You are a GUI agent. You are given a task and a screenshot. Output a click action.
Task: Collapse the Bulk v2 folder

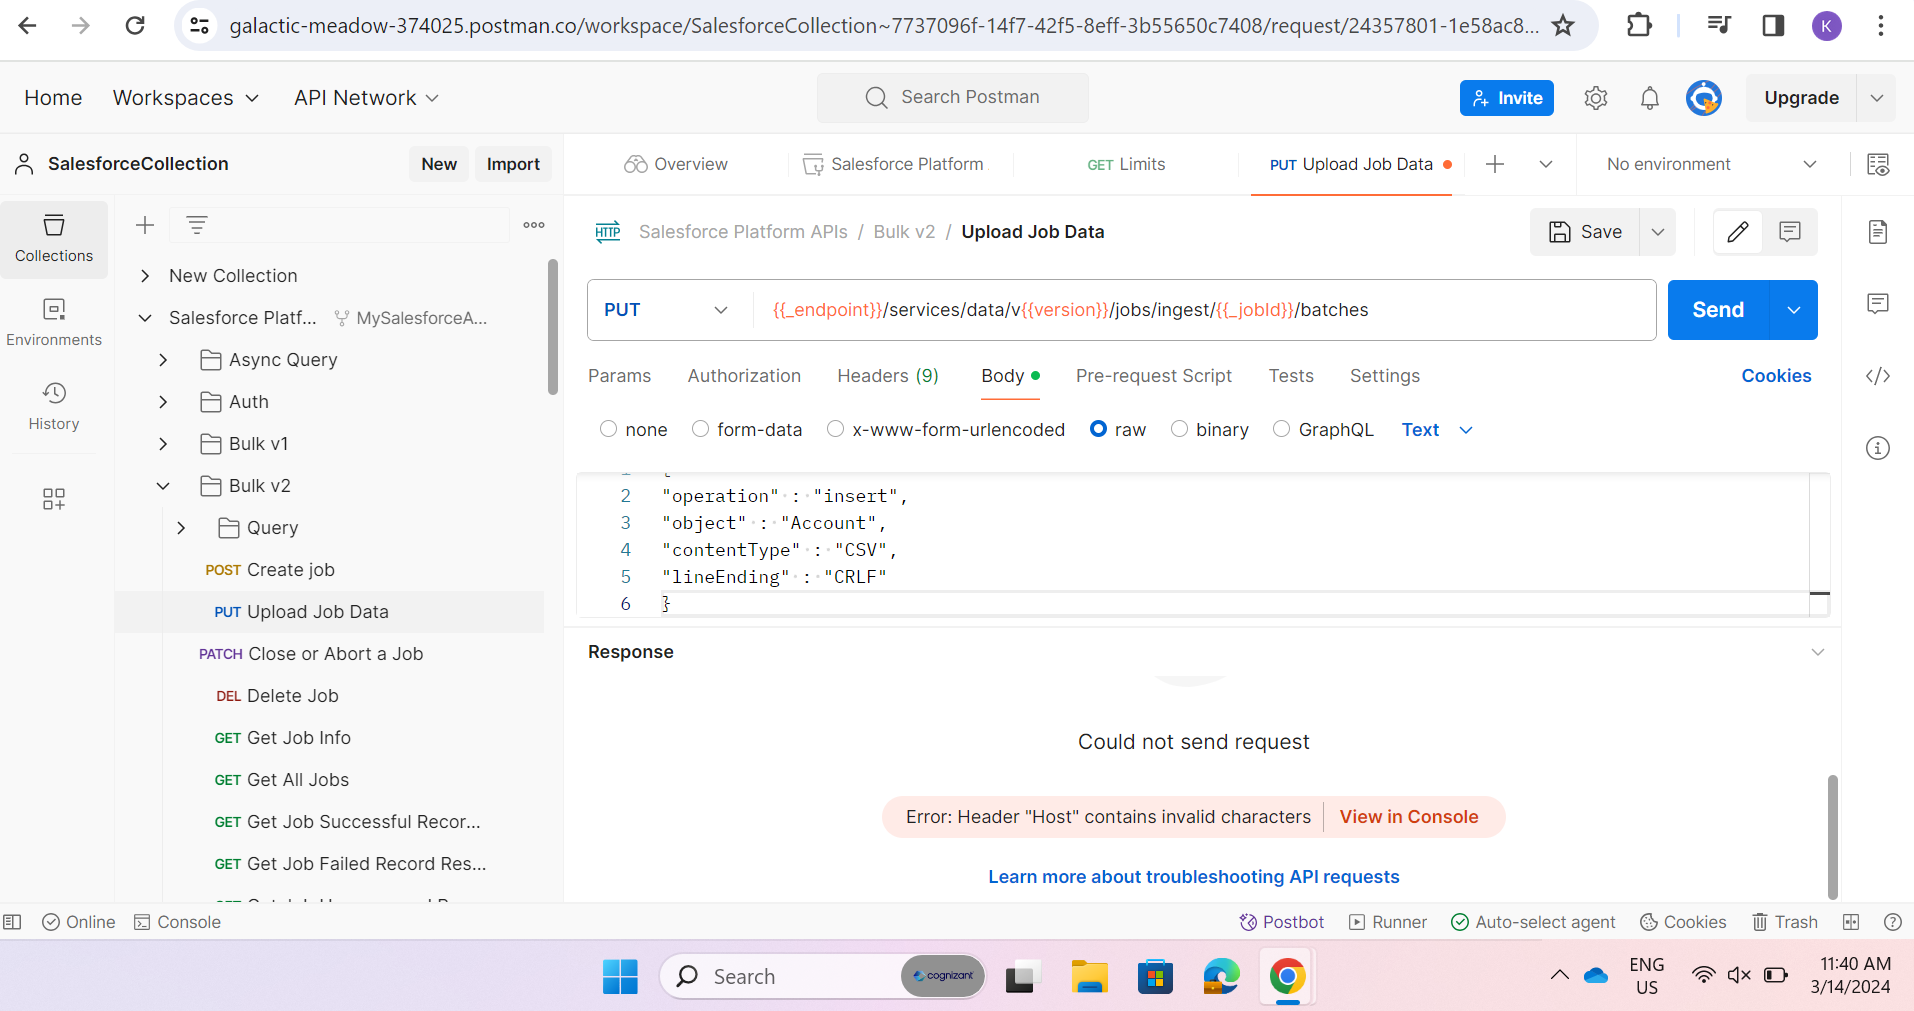163,486
